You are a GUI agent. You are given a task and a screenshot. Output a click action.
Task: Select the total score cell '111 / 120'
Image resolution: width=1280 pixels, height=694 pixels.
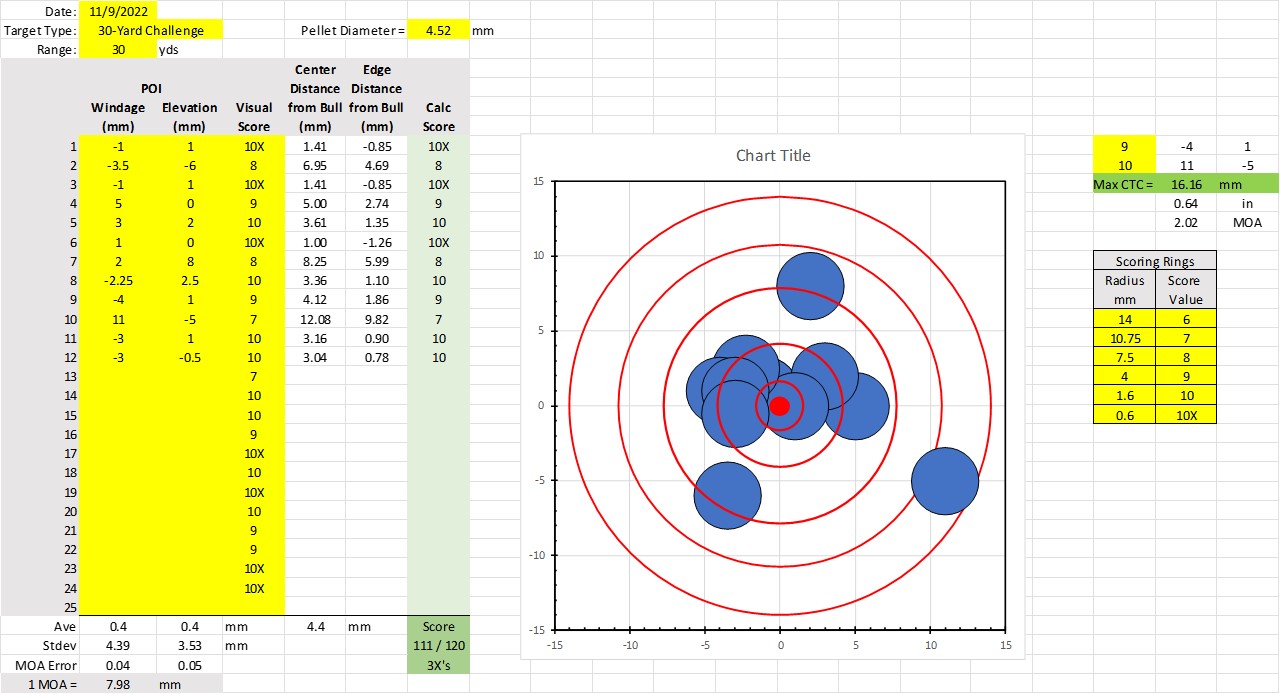pyautogui.click(x=438, y=646)
